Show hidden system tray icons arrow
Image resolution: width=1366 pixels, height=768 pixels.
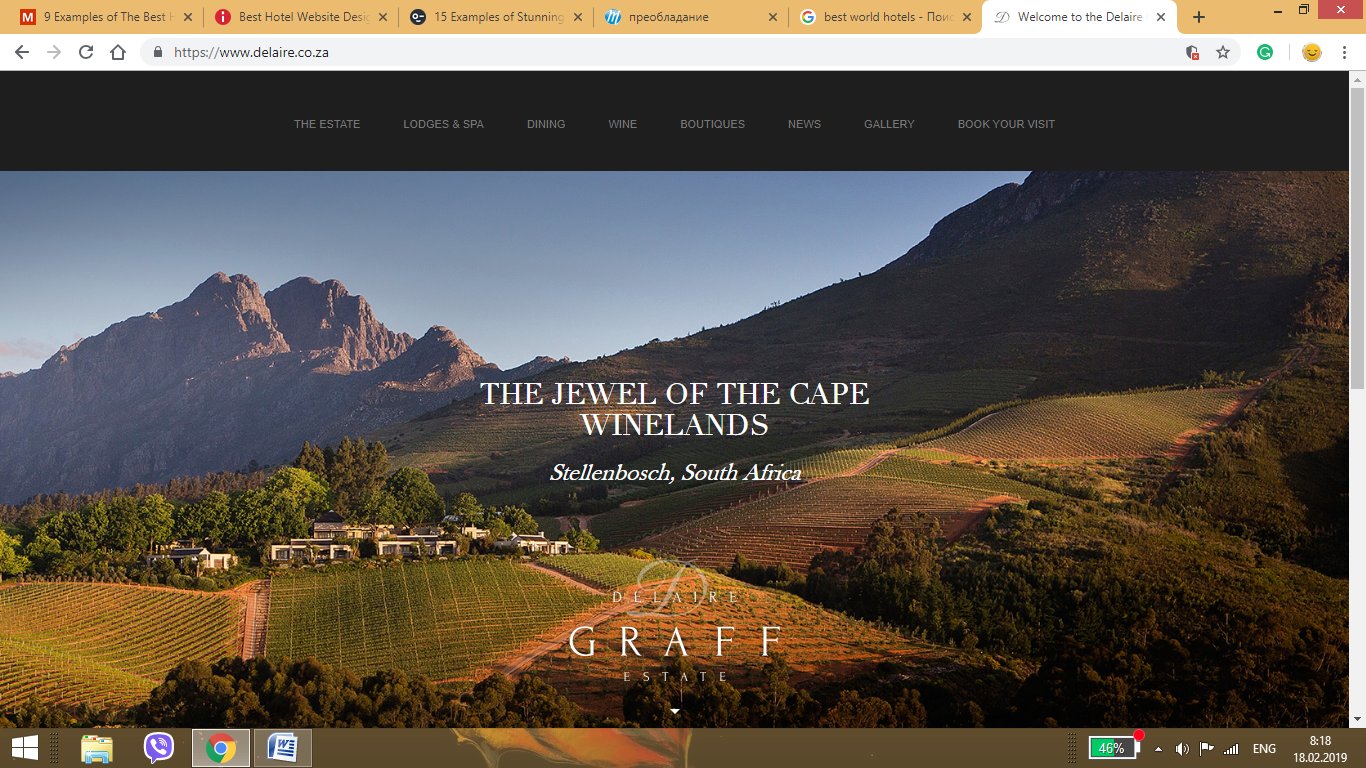[x=1158, y=749]
